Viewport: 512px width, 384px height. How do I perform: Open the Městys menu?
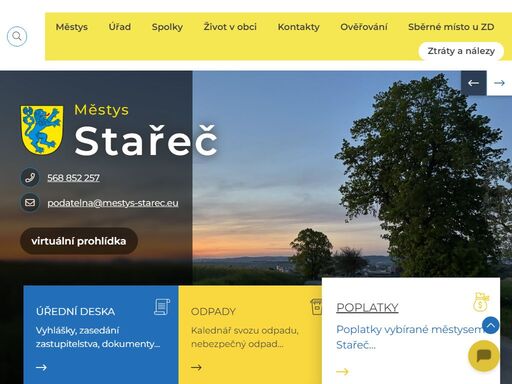(72, 27)
